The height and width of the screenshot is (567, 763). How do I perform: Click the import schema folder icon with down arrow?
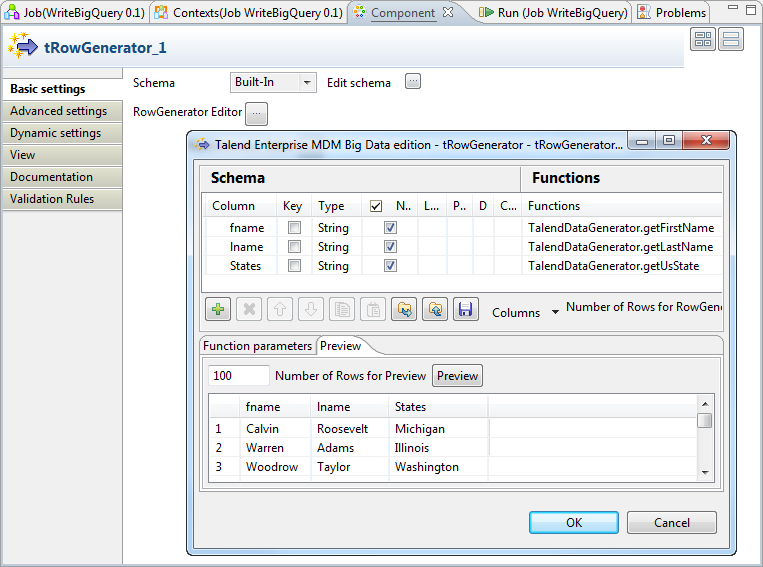tap(404, 309)
